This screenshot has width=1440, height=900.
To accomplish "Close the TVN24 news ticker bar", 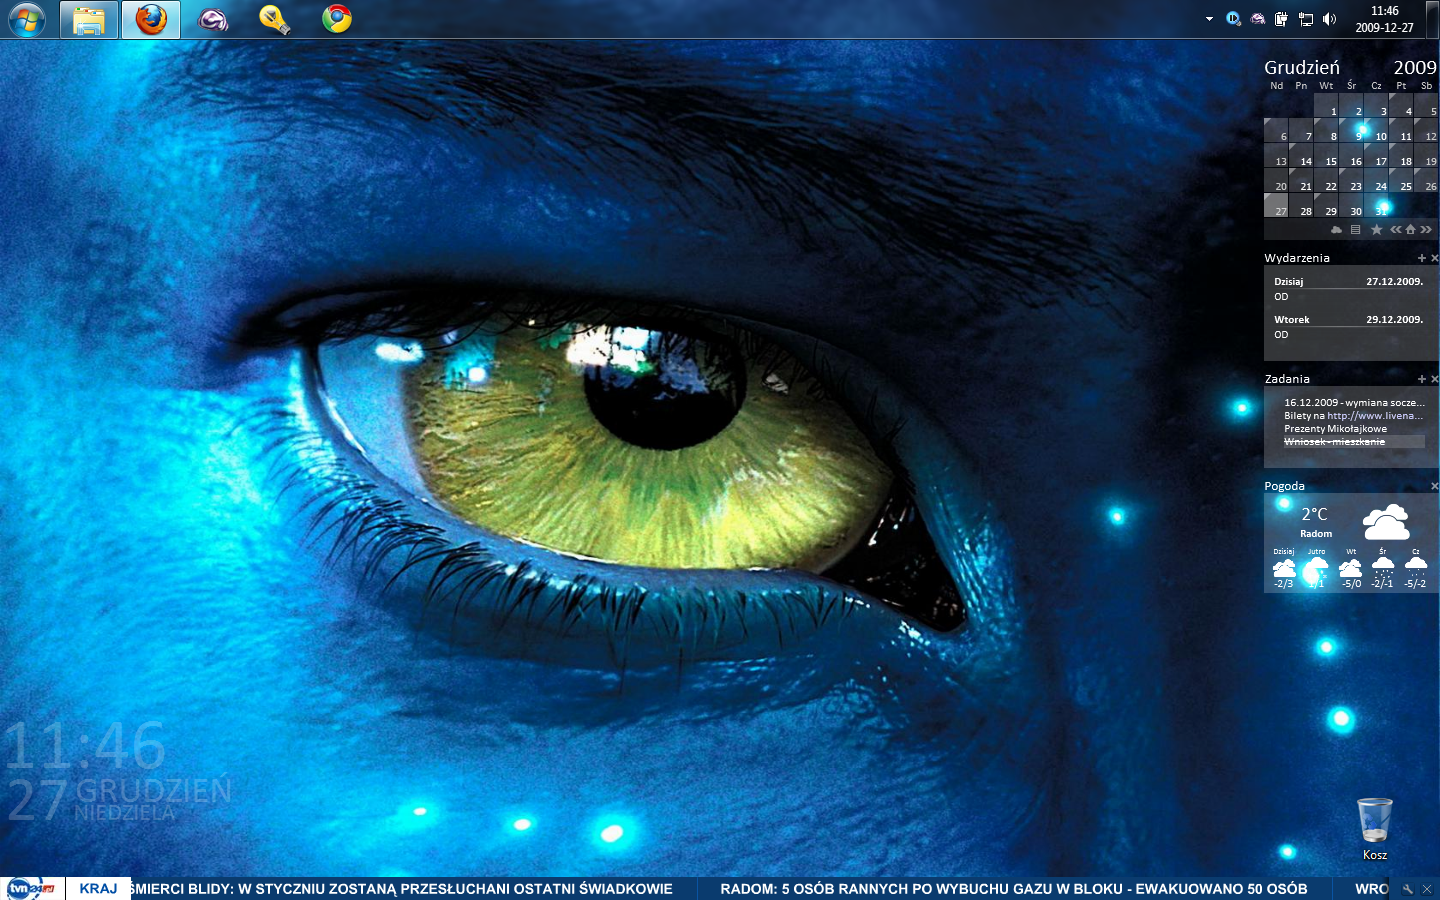I will (1427, 888).
